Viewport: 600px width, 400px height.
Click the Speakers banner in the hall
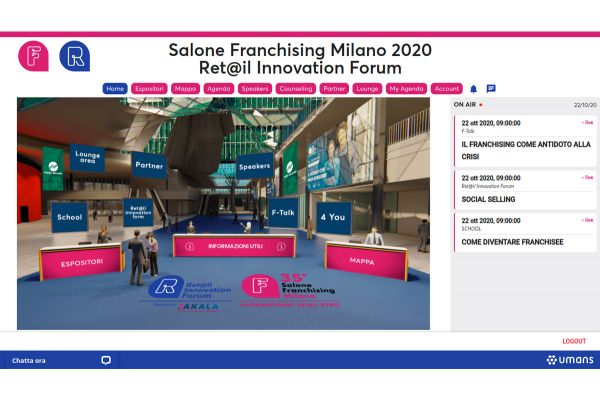(x=255, y=166)
